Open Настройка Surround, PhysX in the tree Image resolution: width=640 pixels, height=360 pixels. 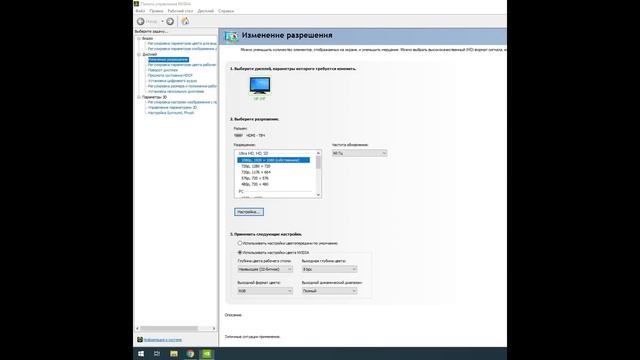tap(171, 113)
